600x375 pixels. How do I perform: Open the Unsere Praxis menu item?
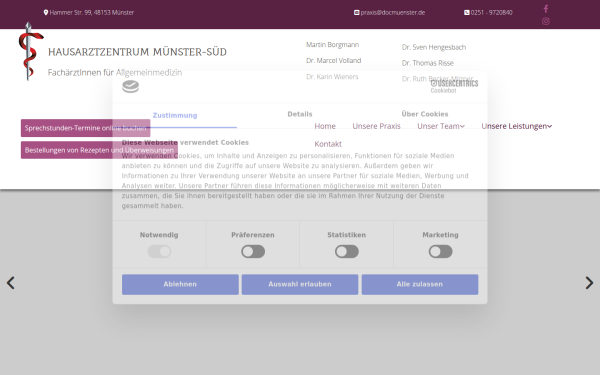point(376,126)
